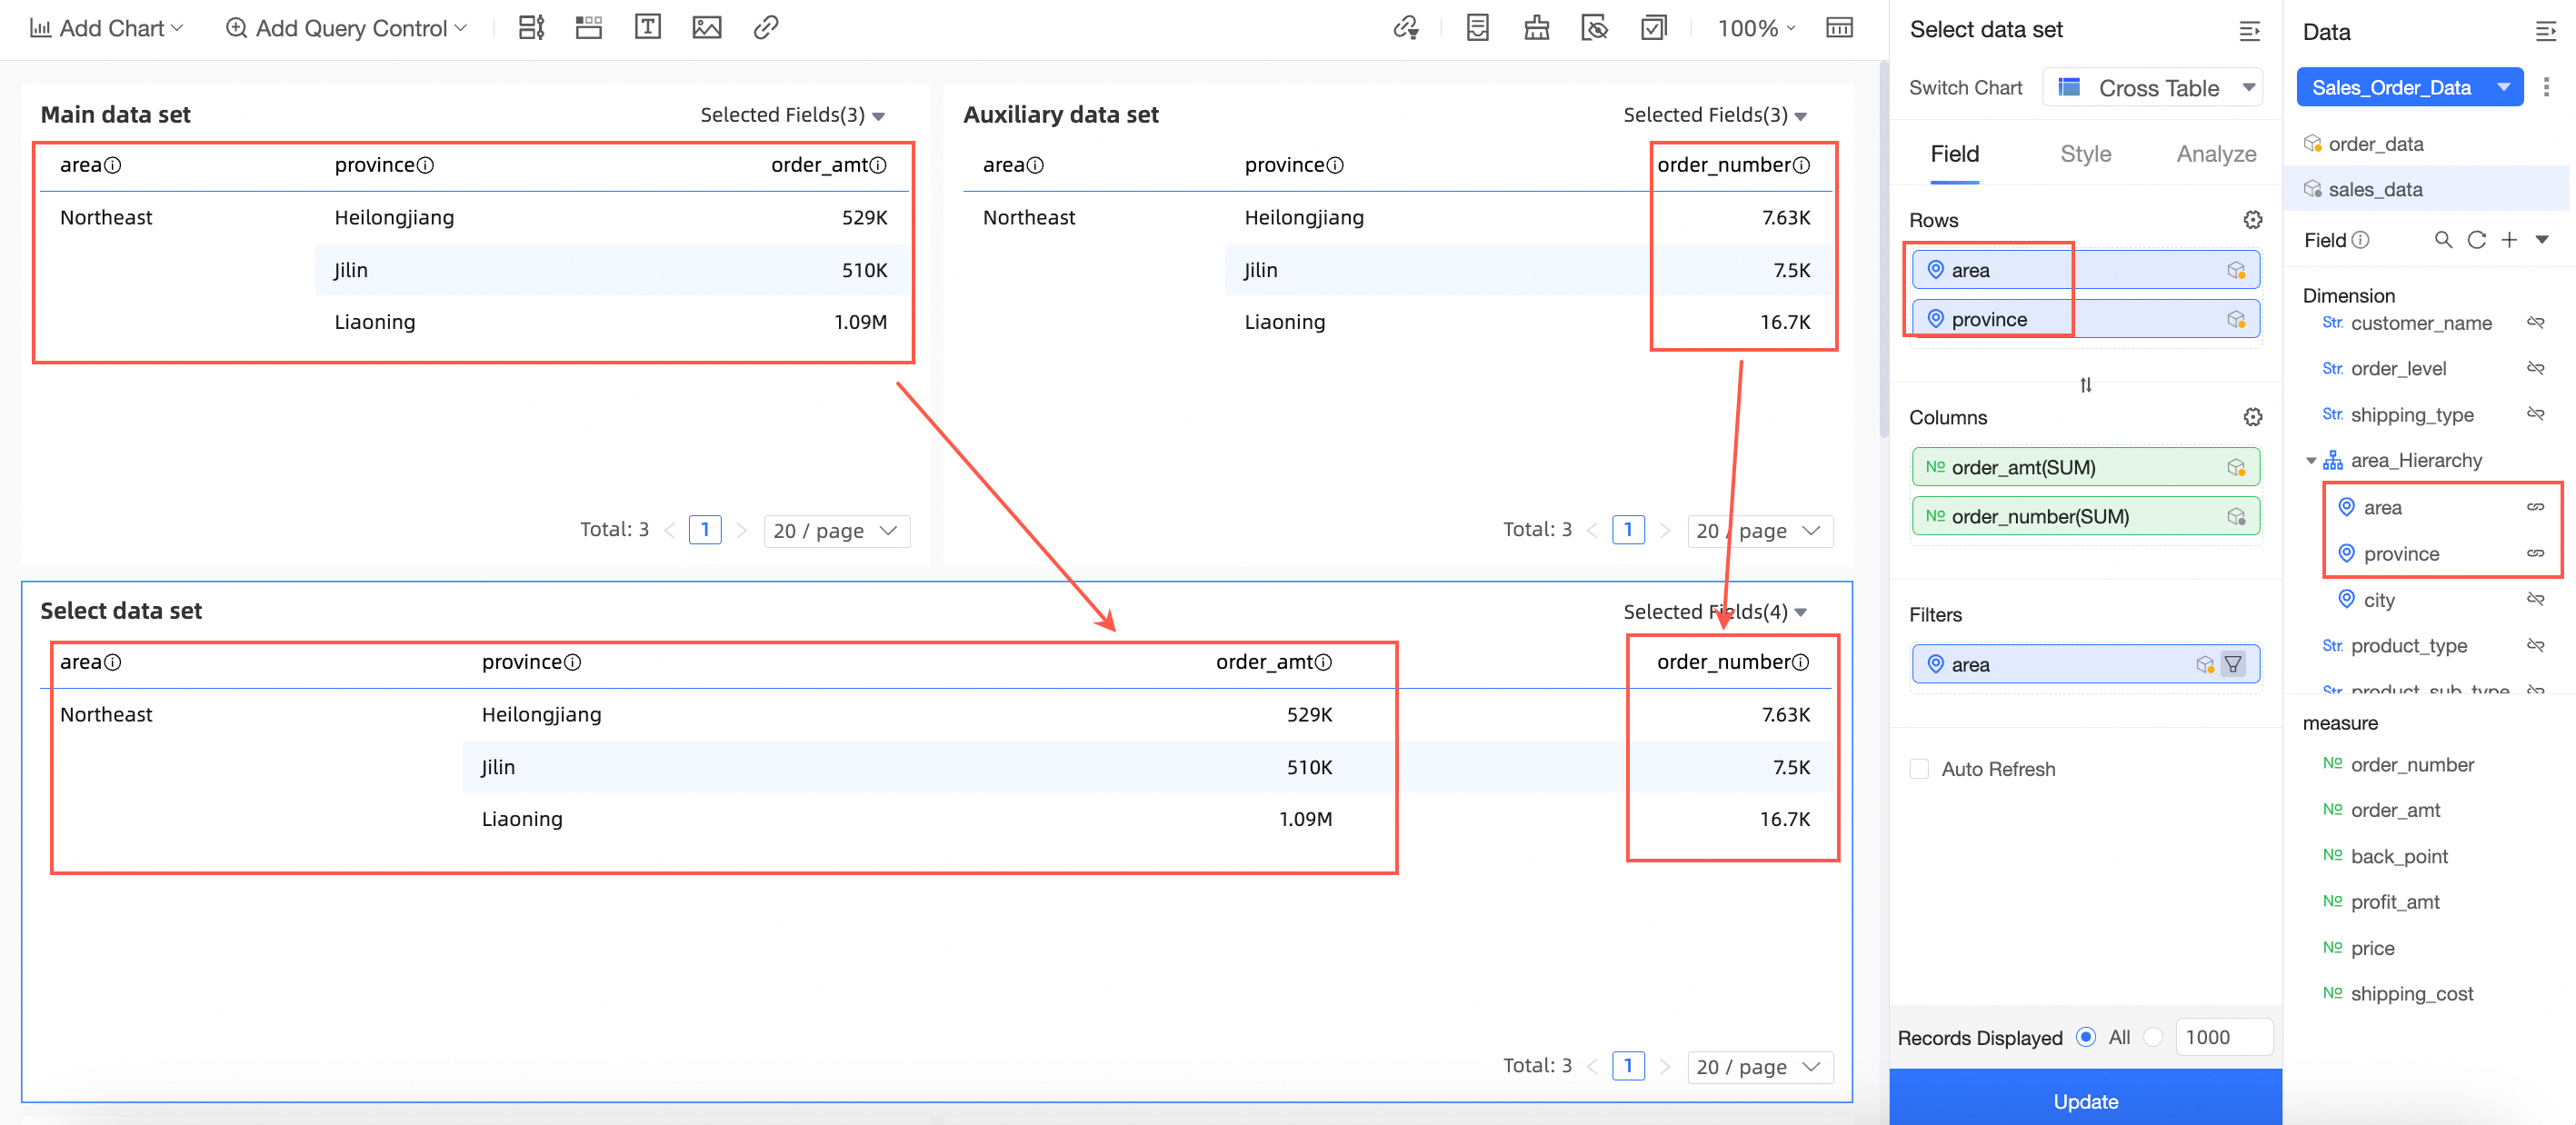The height and width of the screenshot is (1125, 2576).
Task: Open the batch select checkbox icon in toolbar
Action: [x=1654, y=28]
